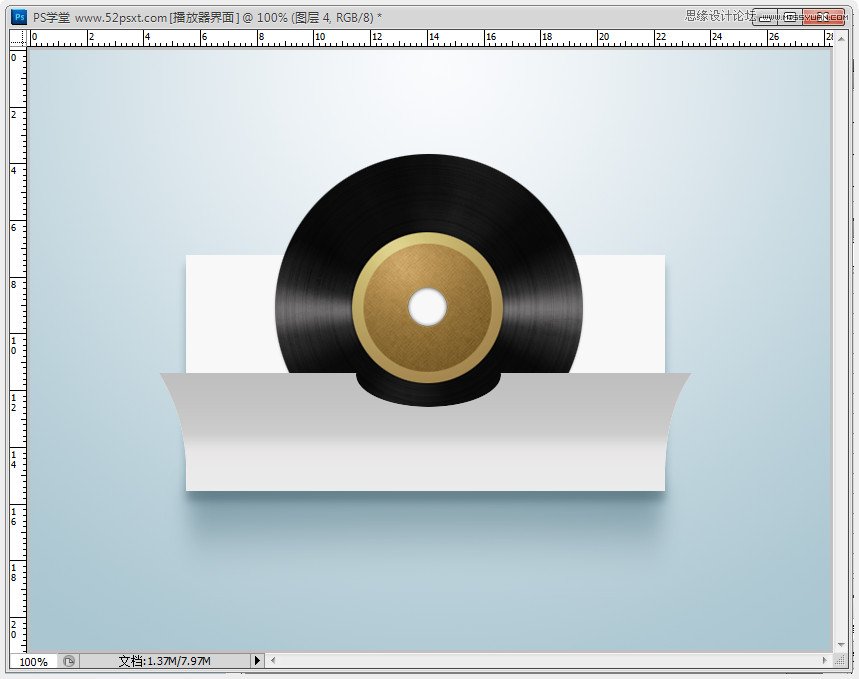
Task: Click the resize grip at the bottom-right corner
Action: pos(840,660)
